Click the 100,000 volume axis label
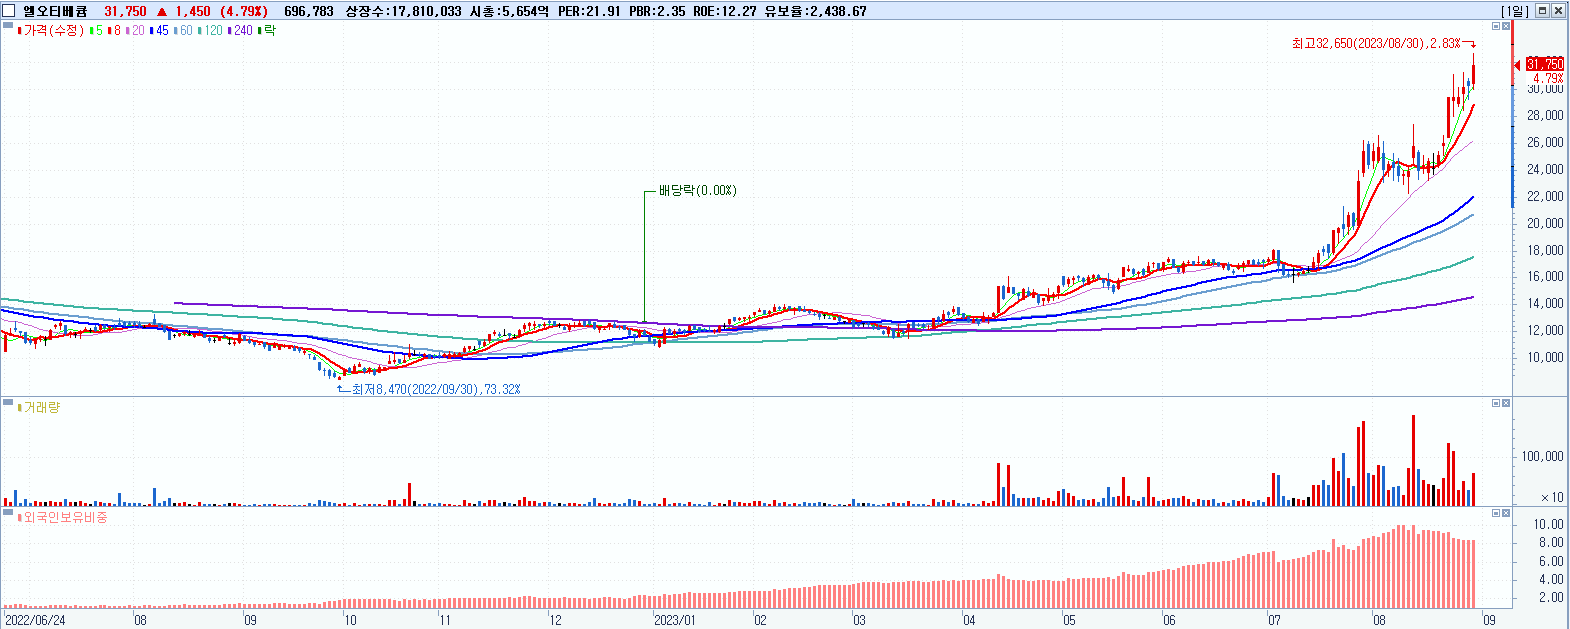 1543,456
